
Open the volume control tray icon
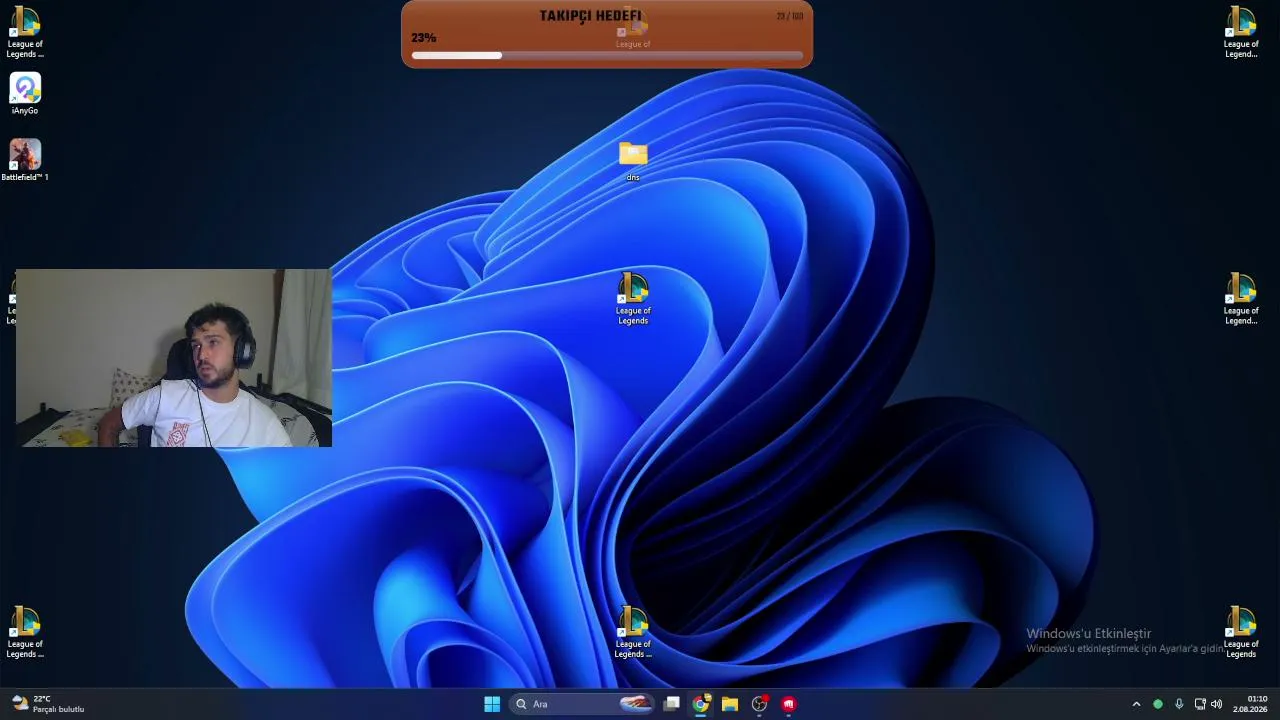(x=1217, y=704)
